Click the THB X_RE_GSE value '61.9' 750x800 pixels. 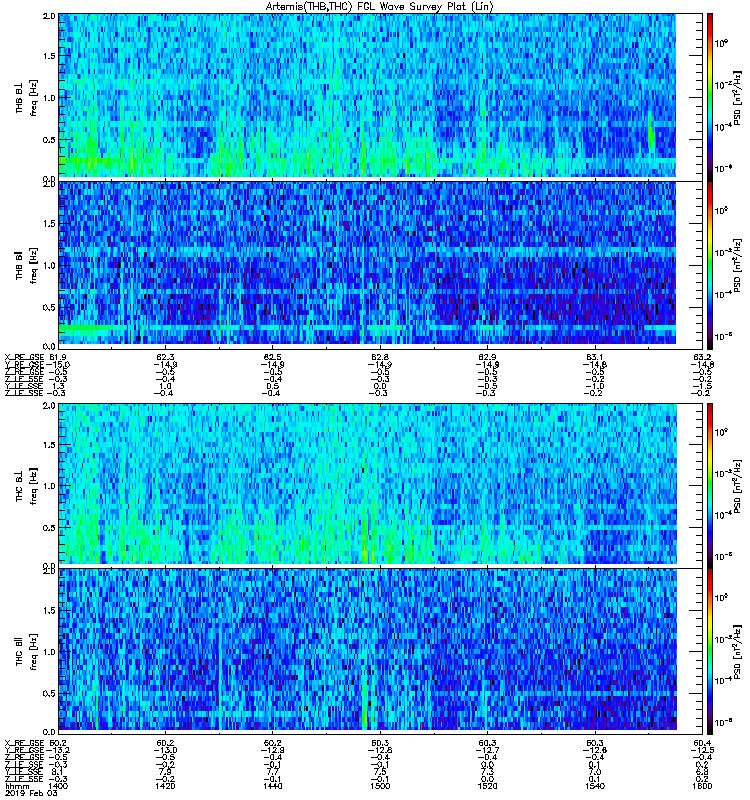tap(59, 357)
